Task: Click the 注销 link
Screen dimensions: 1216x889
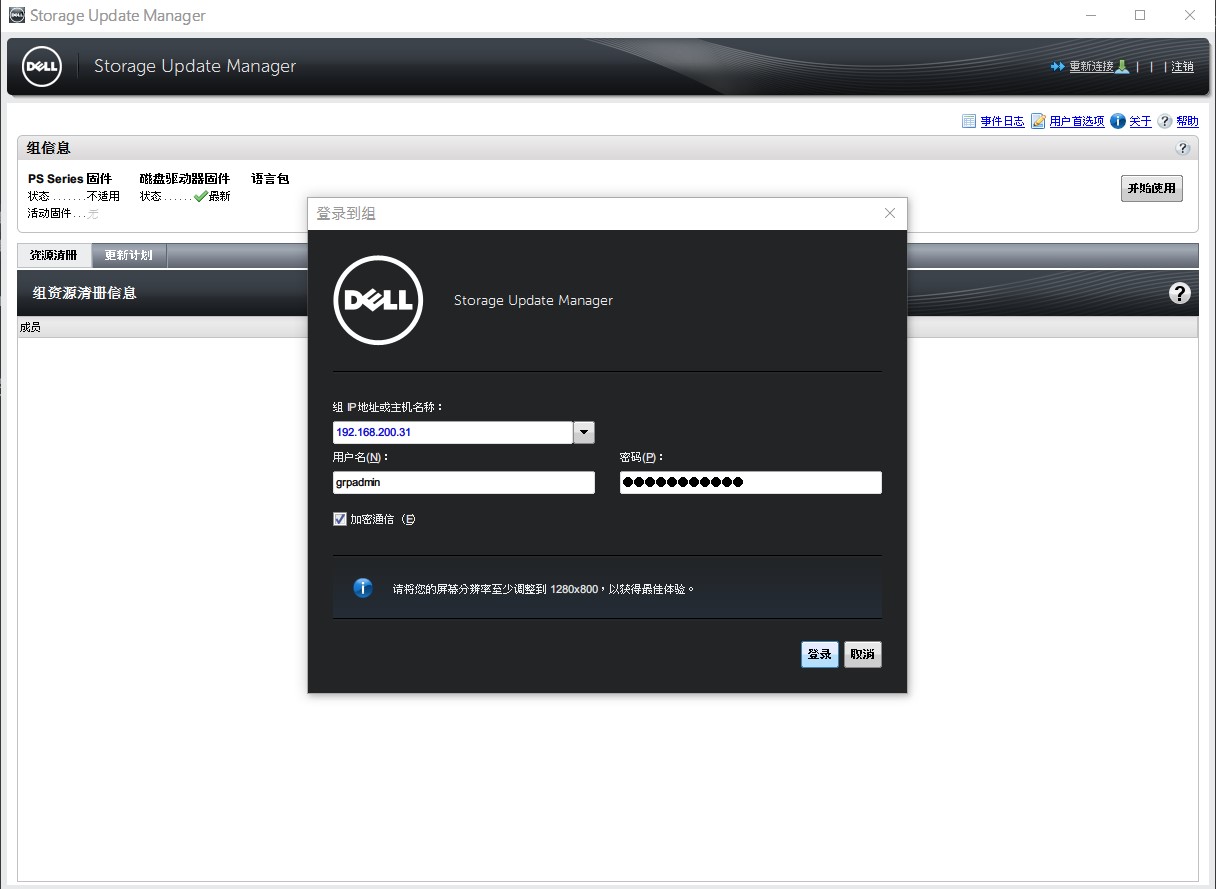Action: (x=1183, y=66)
